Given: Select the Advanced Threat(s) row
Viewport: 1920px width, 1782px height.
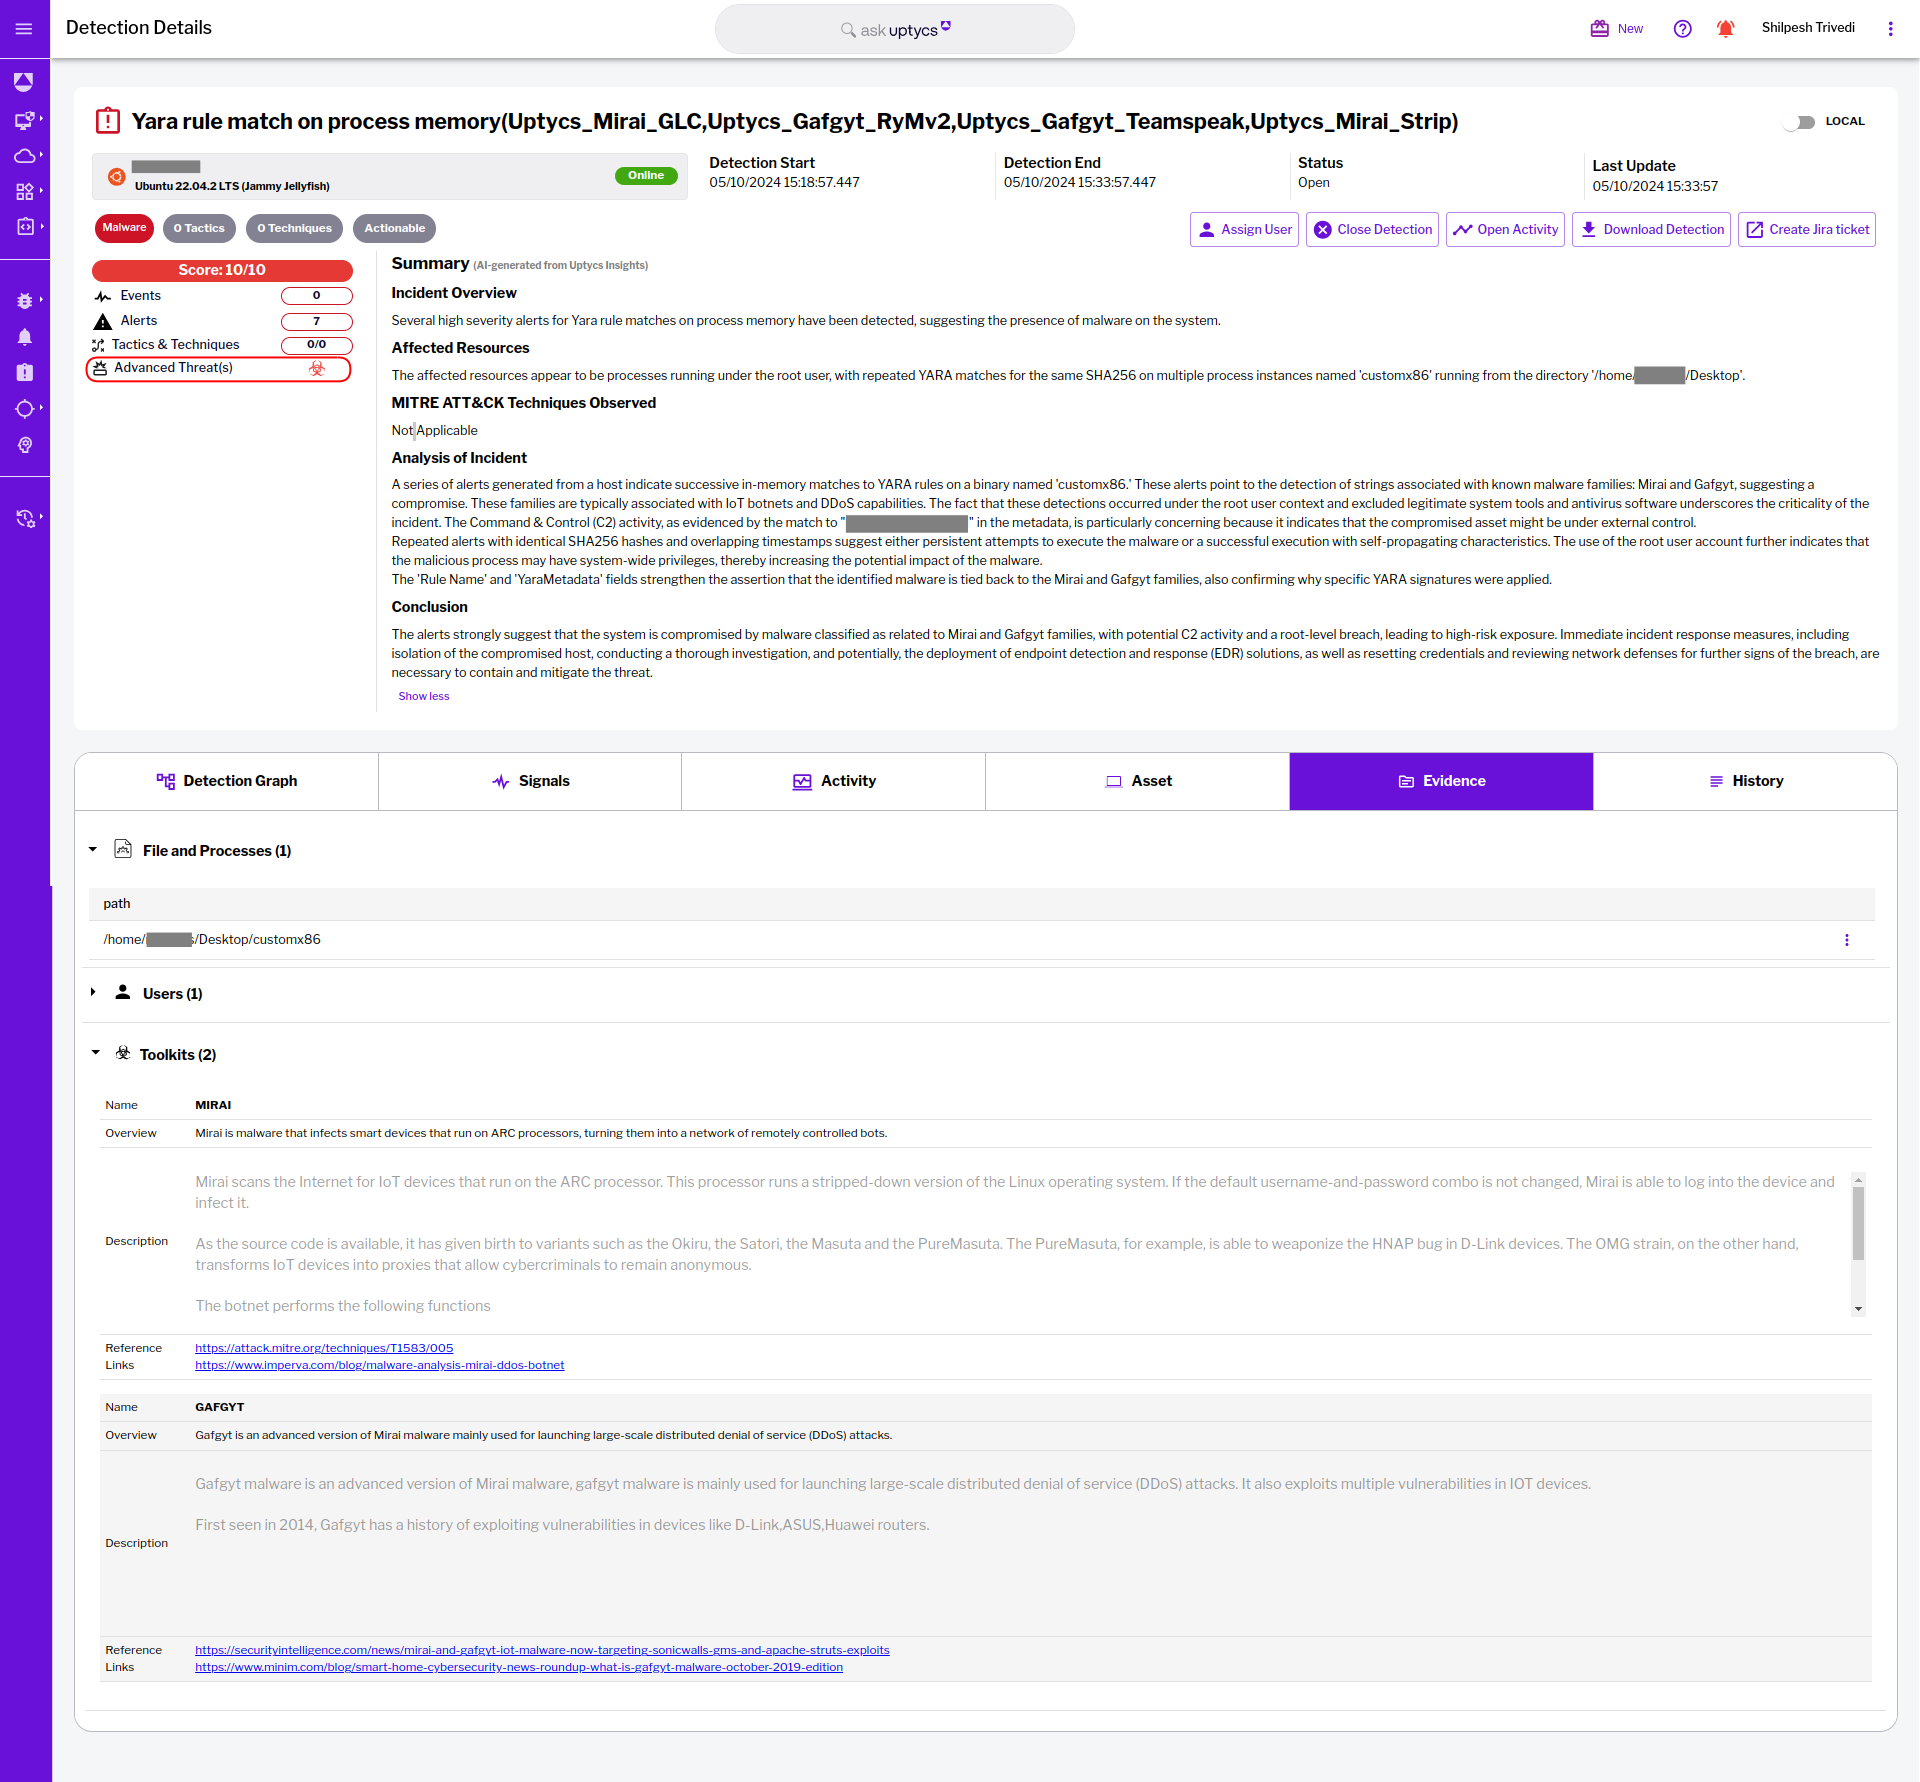Looking at the screenshot, I should coord(219,369).
